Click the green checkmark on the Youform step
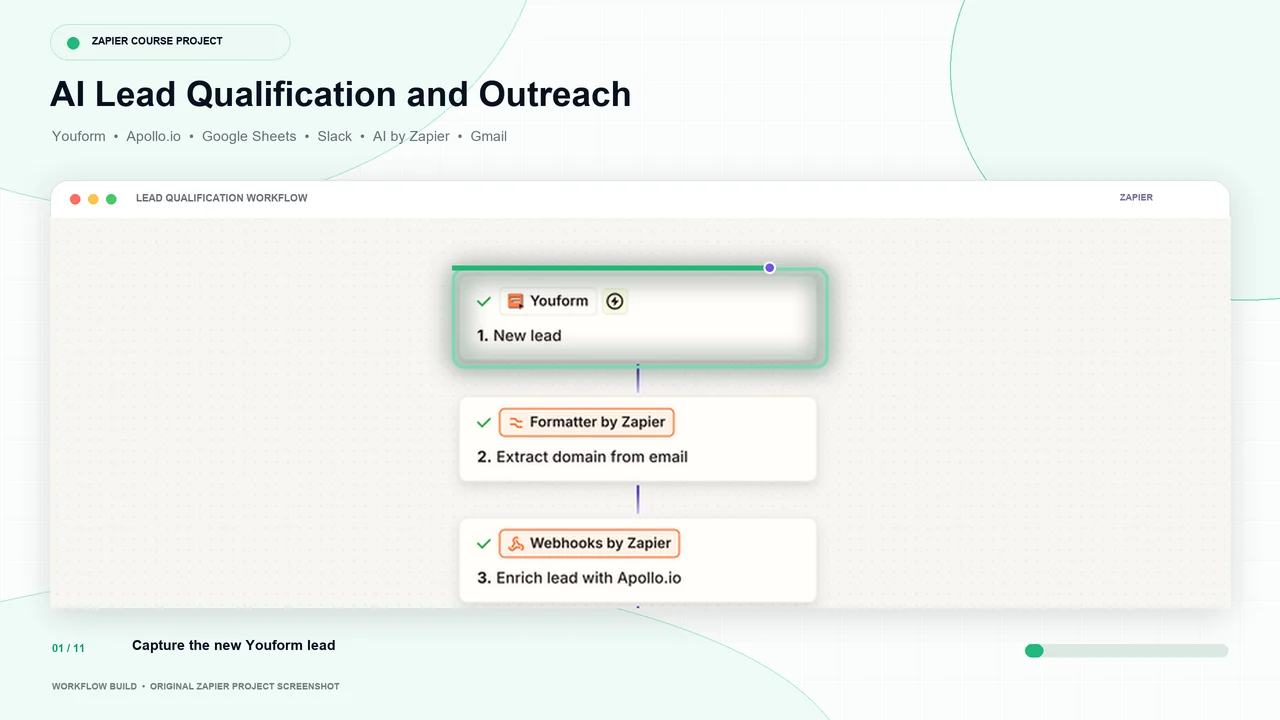 coord(484,301)
